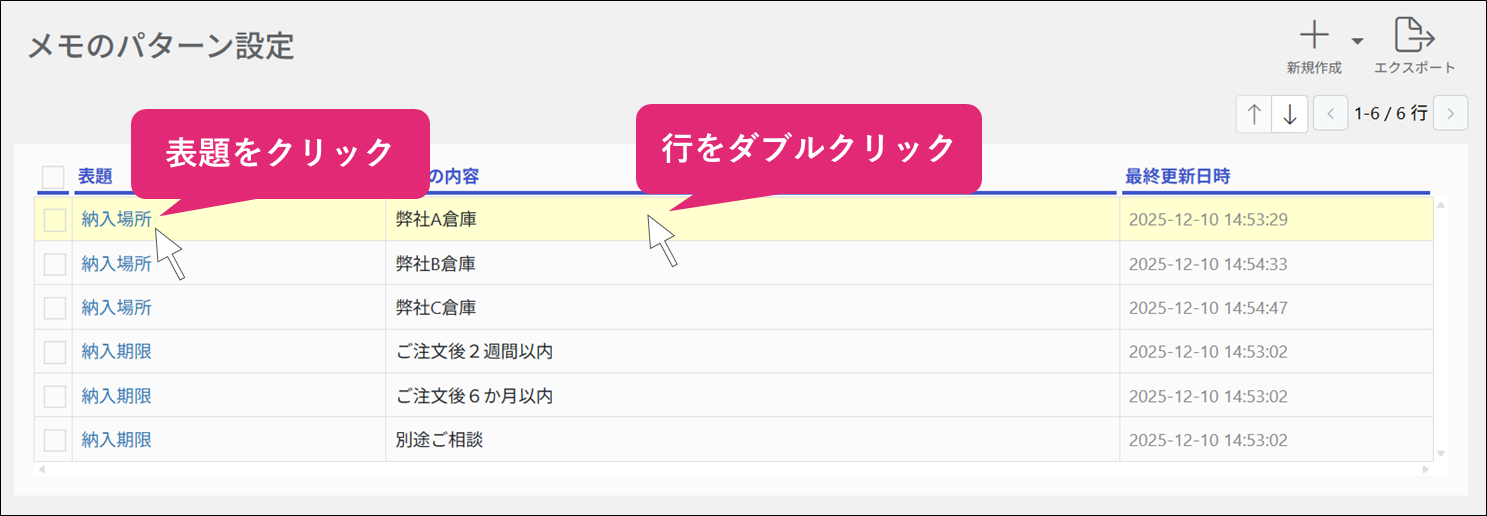Viewport: 1487px width, 516px height.
Task: Check the box for 弊社B倉庫 row
Action: (x=54, y=264)
